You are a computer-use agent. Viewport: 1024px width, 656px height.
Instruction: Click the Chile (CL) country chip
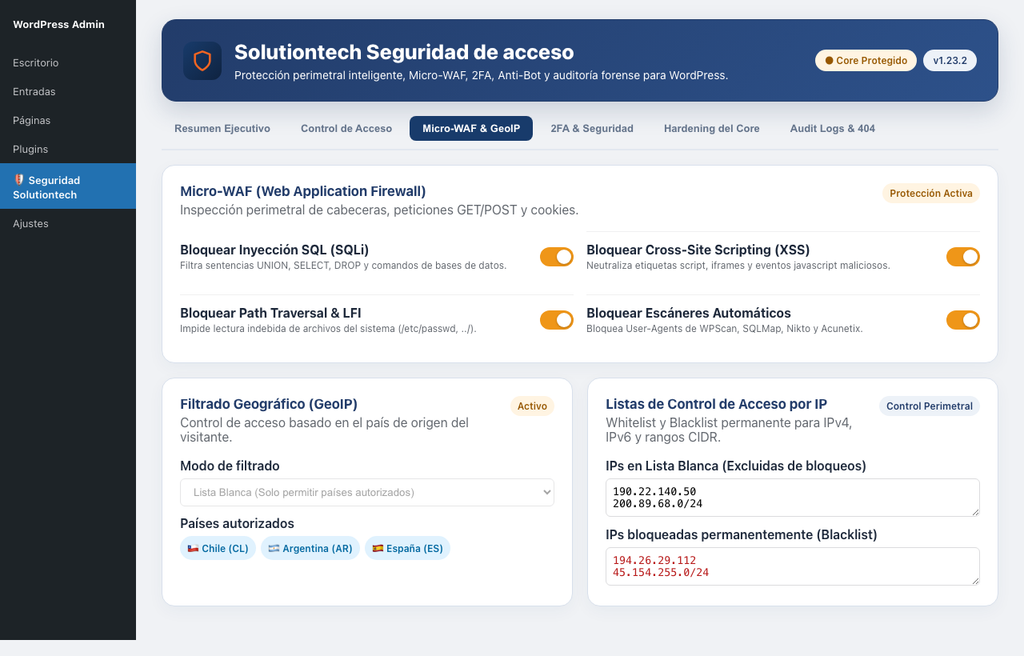coord(217,548)
